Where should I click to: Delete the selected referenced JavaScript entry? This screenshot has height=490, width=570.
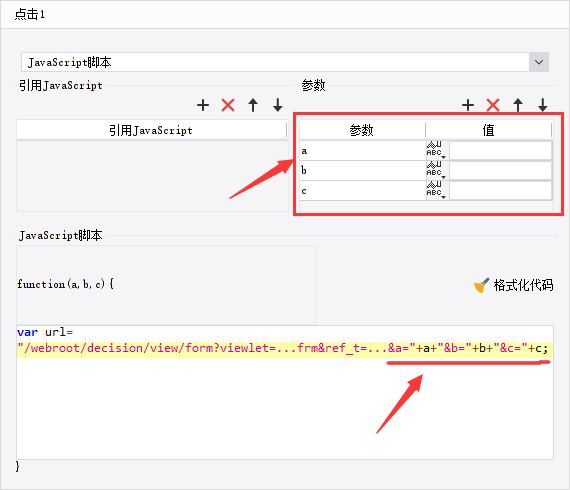click(228, 105)
